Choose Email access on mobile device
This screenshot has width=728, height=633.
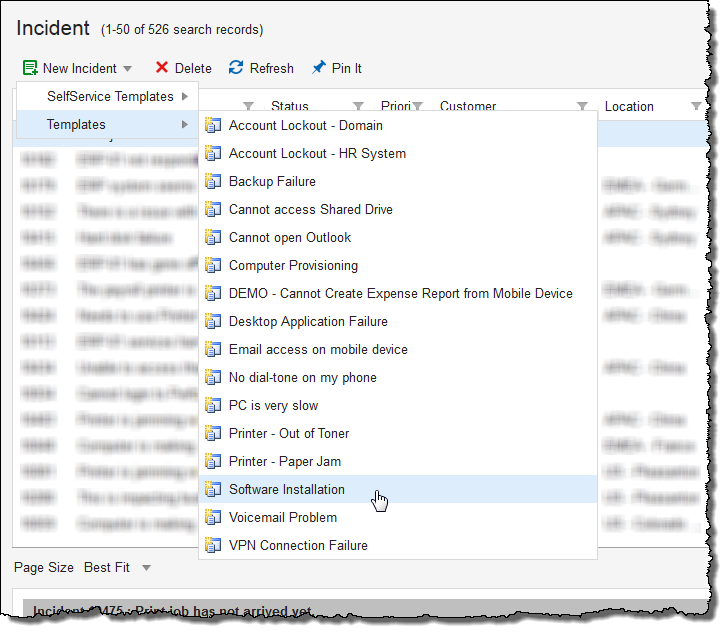(x=398, y=349)
